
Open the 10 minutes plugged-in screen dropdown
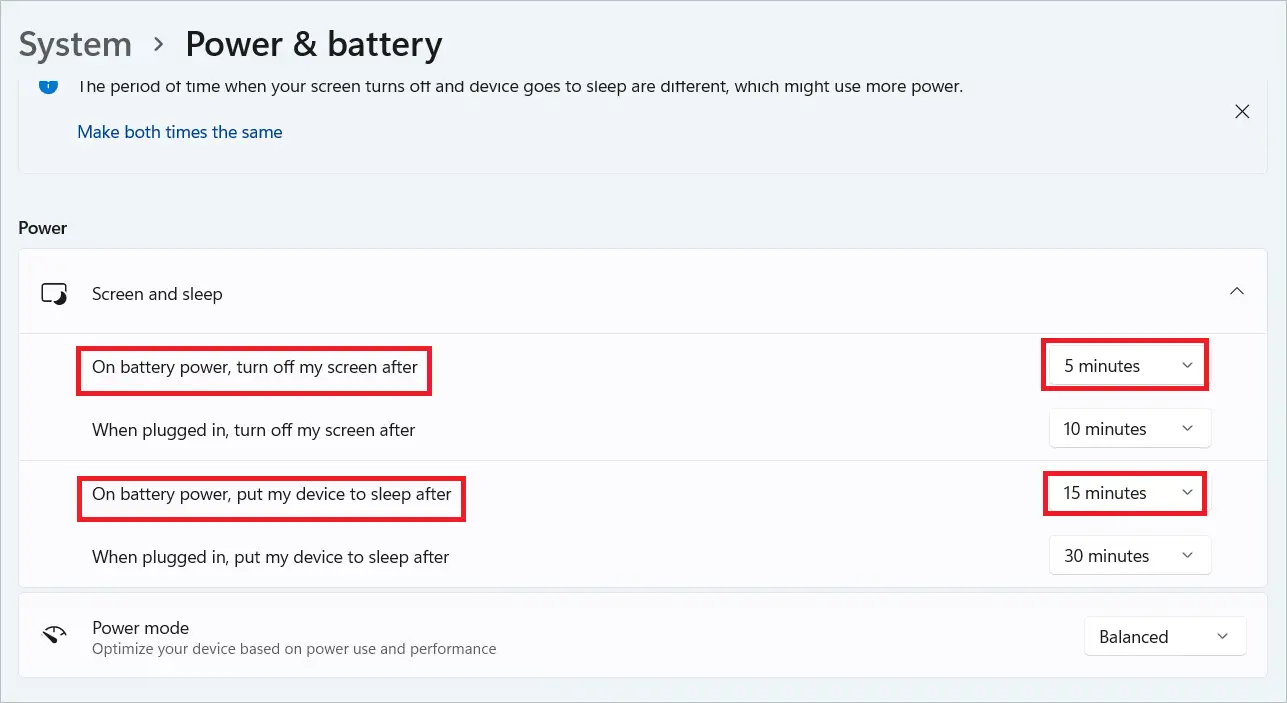1130,428
